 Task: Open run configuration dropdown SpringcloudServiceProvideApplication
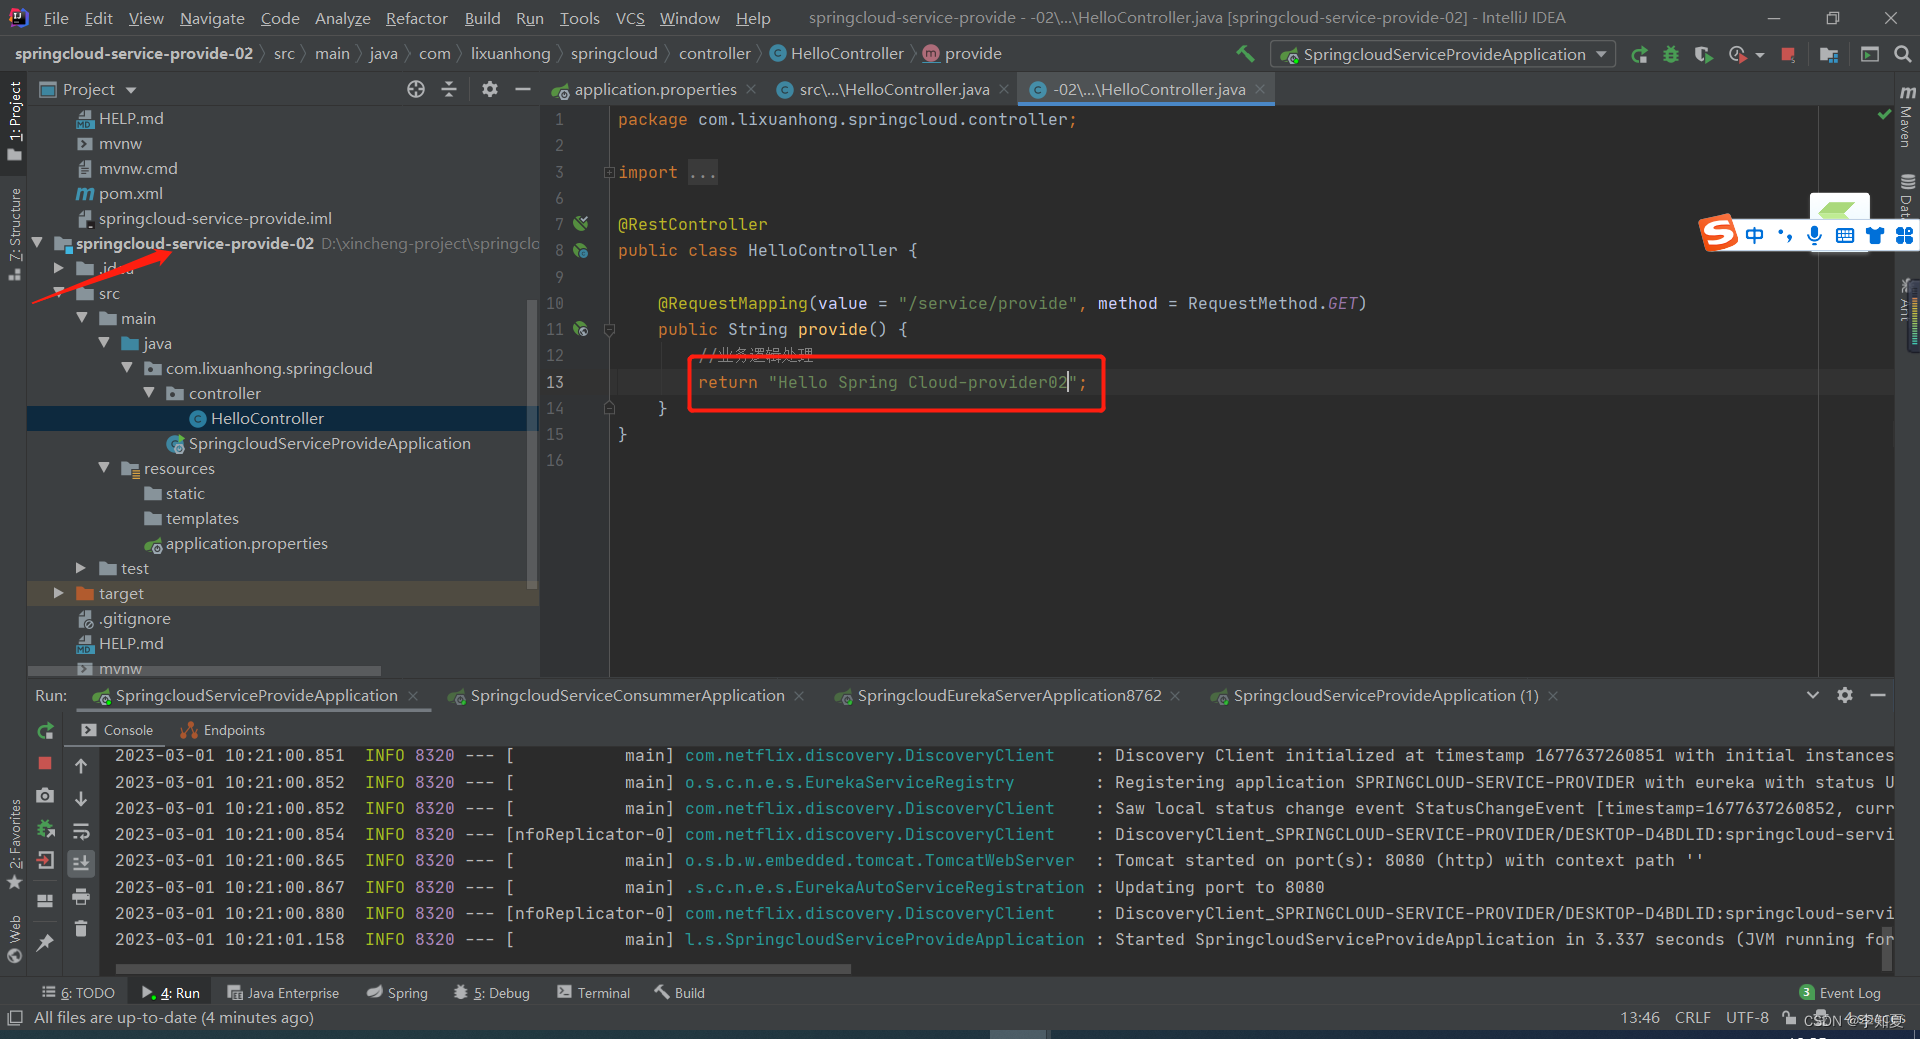click(x=1443, y=54)
